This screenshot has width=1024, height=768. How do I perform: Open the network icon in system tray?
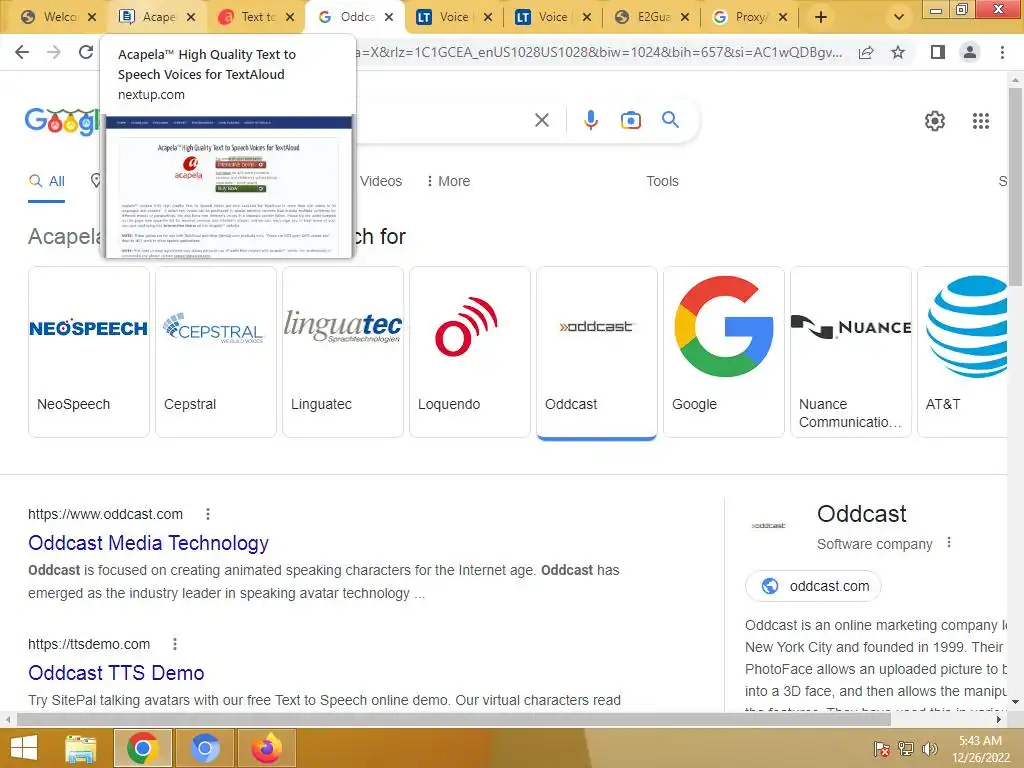(x=905, y=748)
